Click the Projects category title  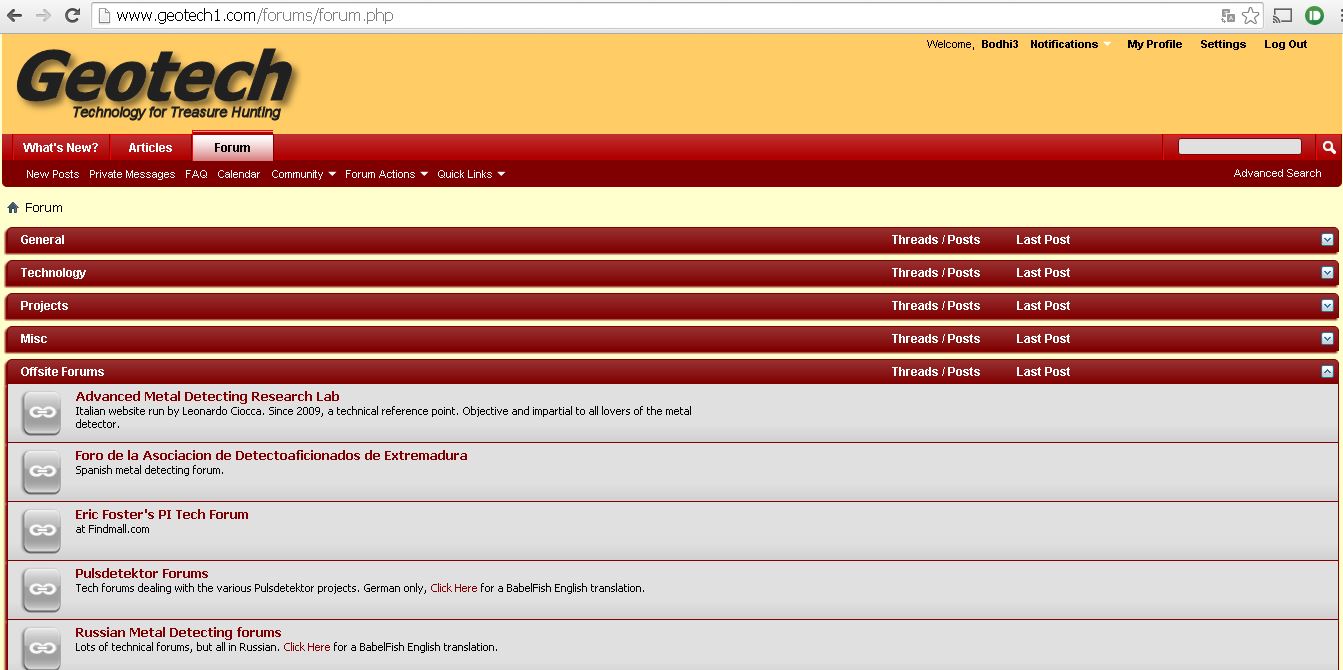pos(44,306)
